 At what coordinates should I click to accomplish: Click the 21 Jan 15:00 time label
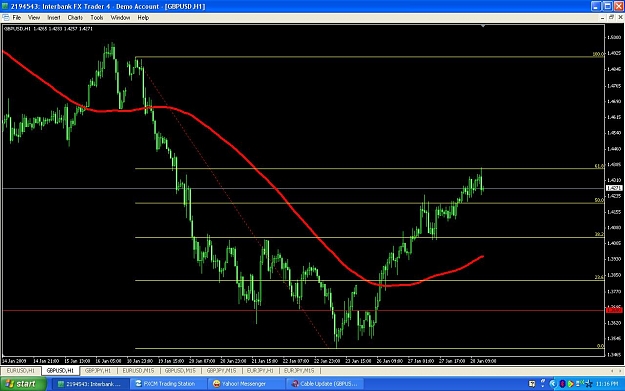point(265,361)
